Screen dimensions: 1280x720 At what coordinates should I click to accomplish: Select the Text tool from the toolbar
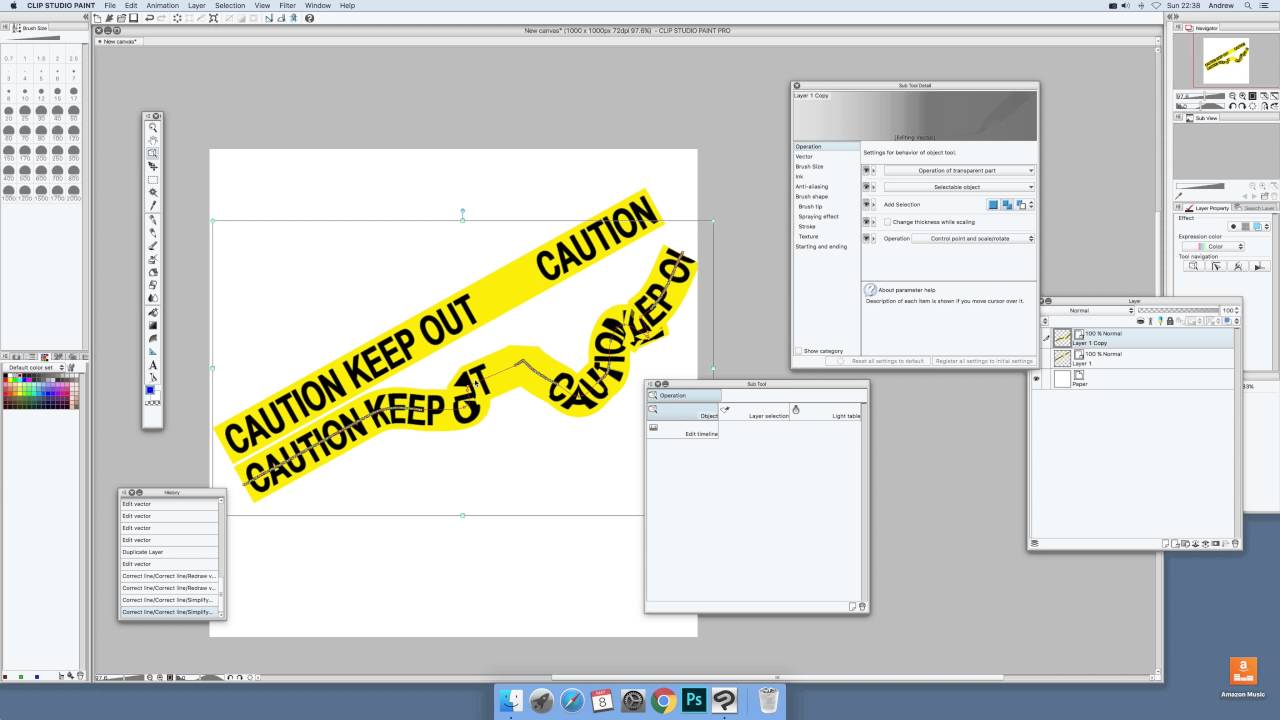(x=152, y=366)
